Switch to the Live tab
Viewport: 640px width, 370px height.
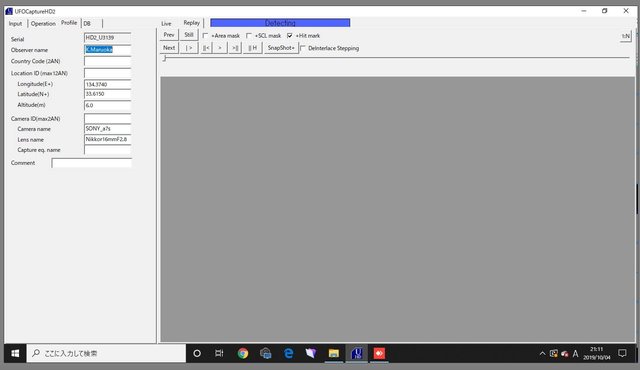(x=166, y=24)
